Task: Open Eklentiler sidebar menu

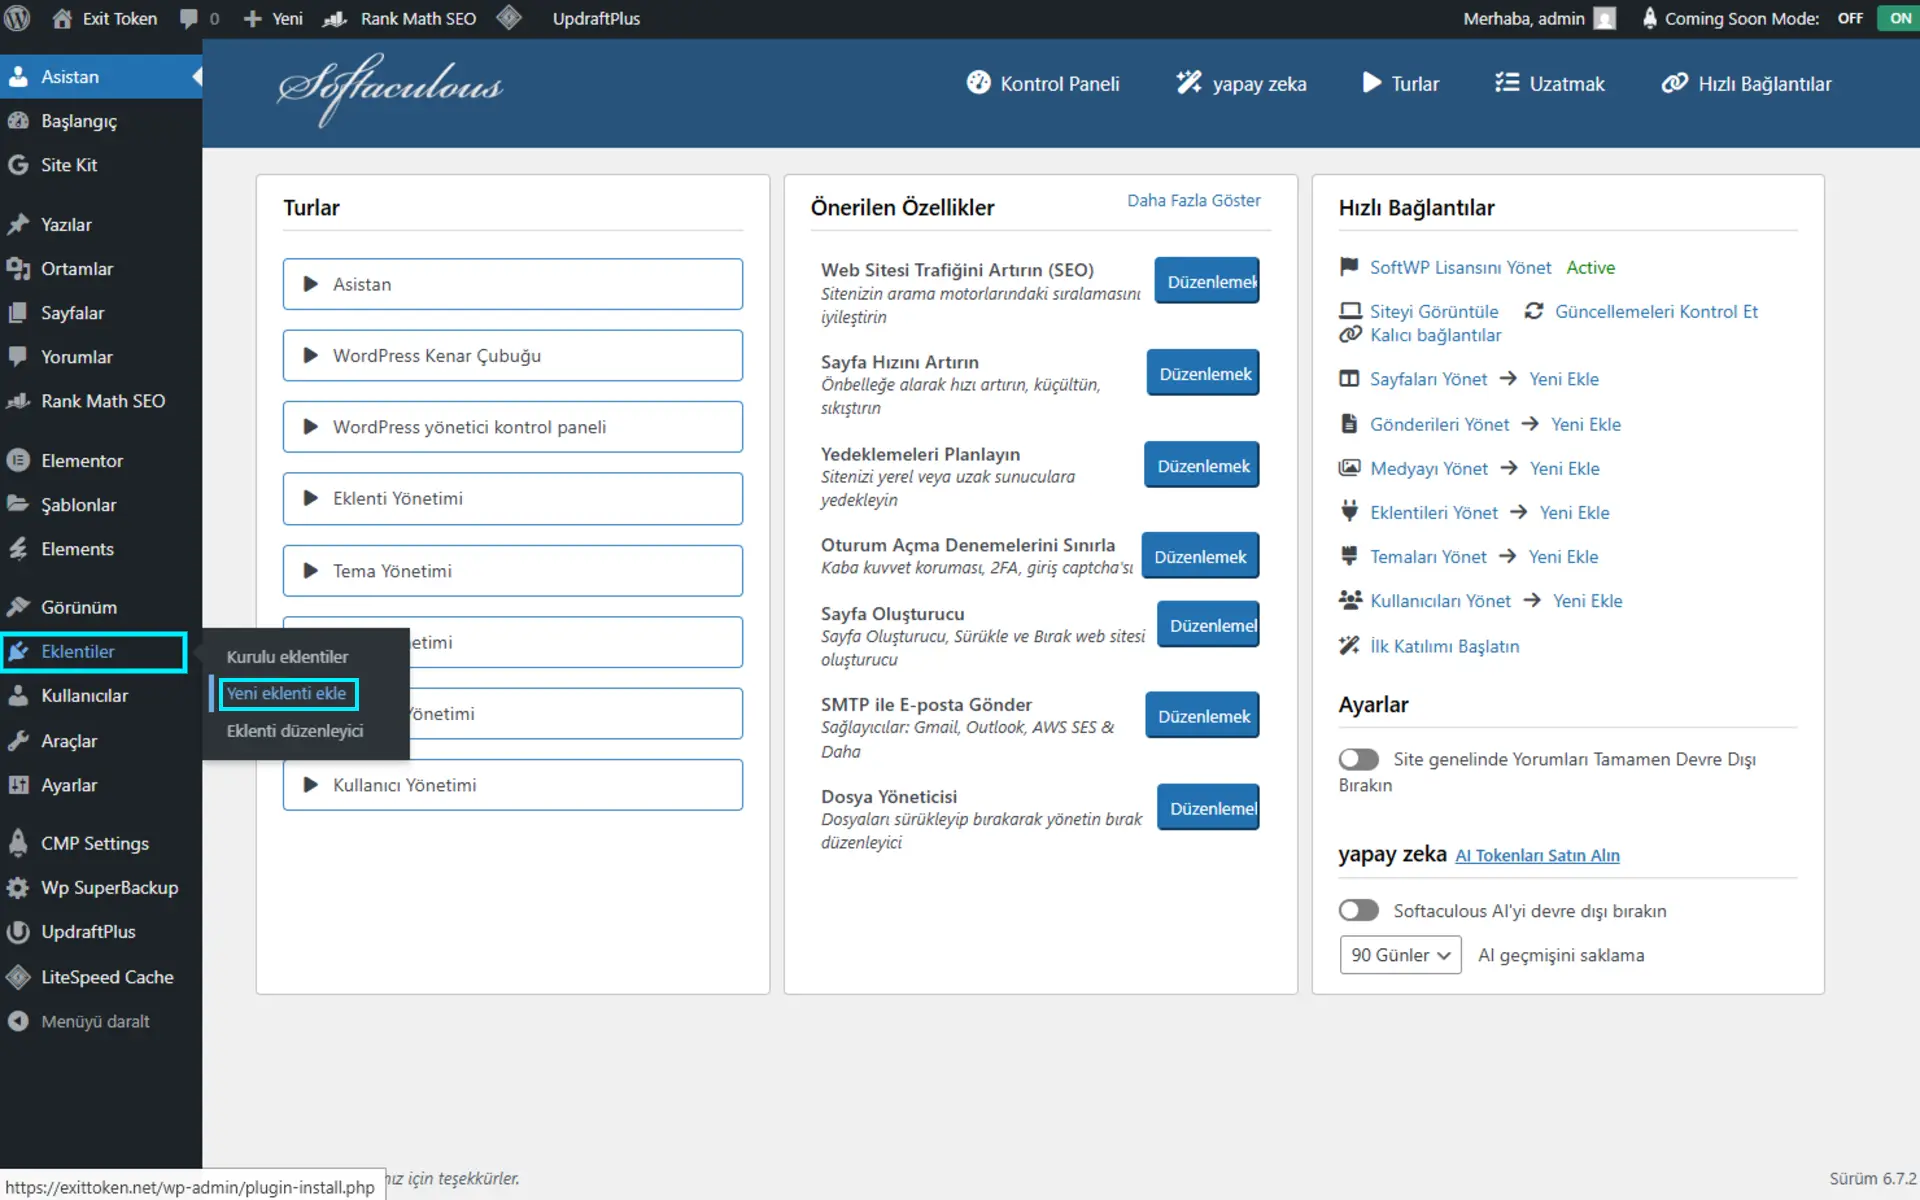Action: (x=94, y=652)
